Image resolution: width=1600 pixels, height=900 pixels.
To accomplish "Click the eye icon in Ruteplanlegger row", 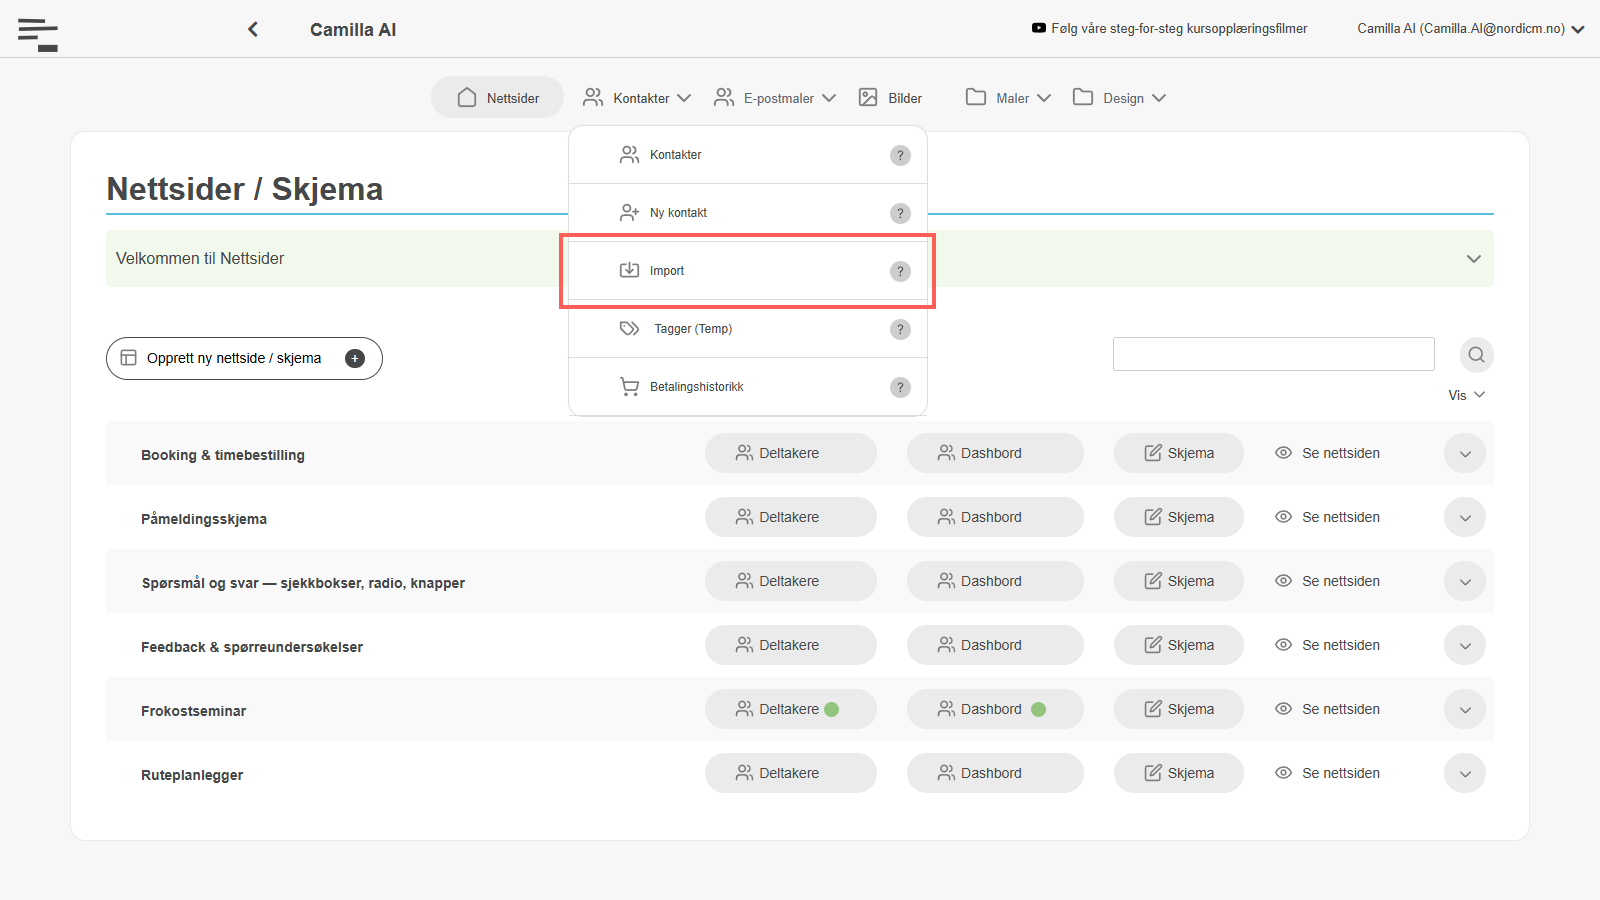I will [1284, 773].
